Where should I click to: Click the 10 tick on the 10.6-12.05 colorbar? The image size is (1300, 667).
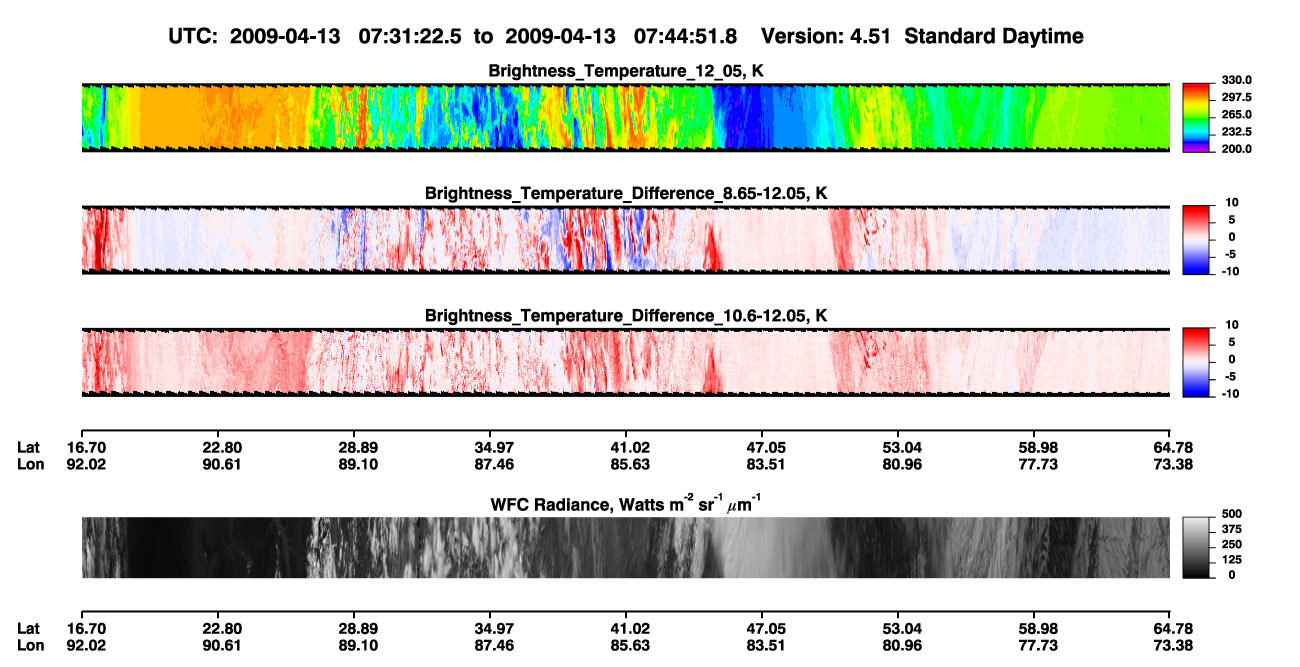(1233, 325)
